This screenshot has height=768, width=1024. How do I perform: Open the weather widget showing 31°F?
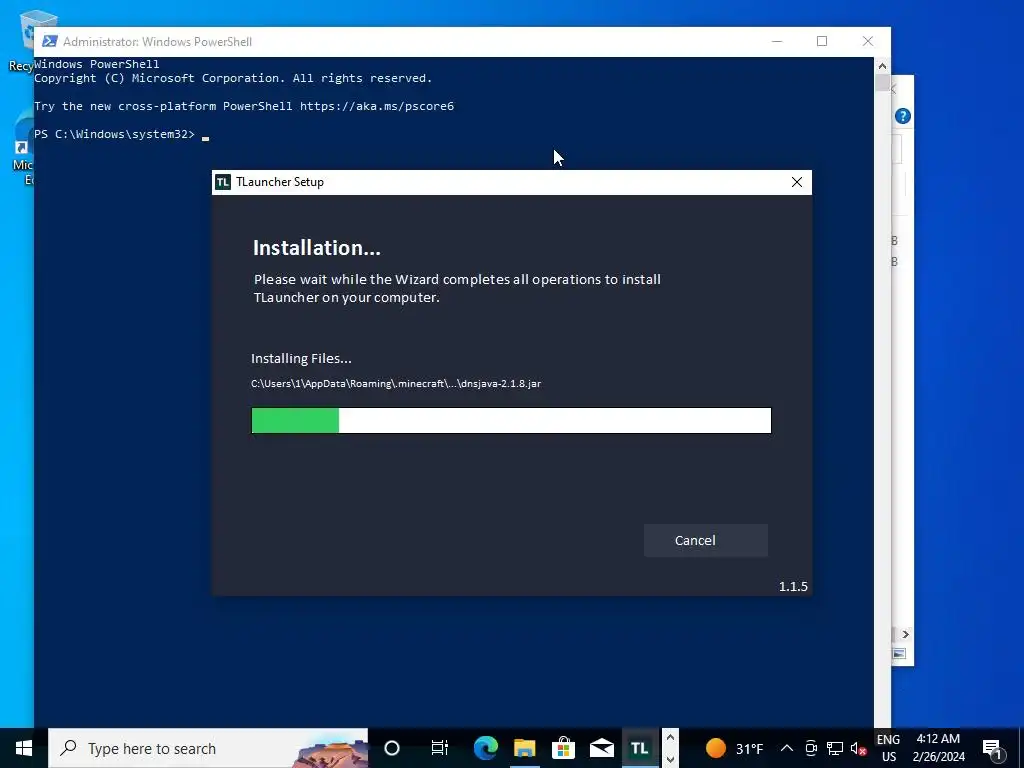[x=734, y=748]
